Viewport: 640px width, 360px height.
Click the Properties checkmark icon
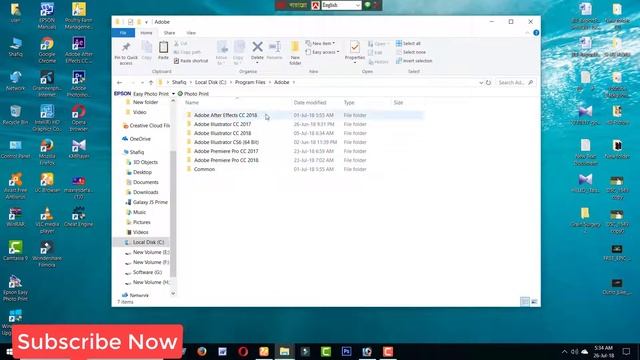pos(355,47)
